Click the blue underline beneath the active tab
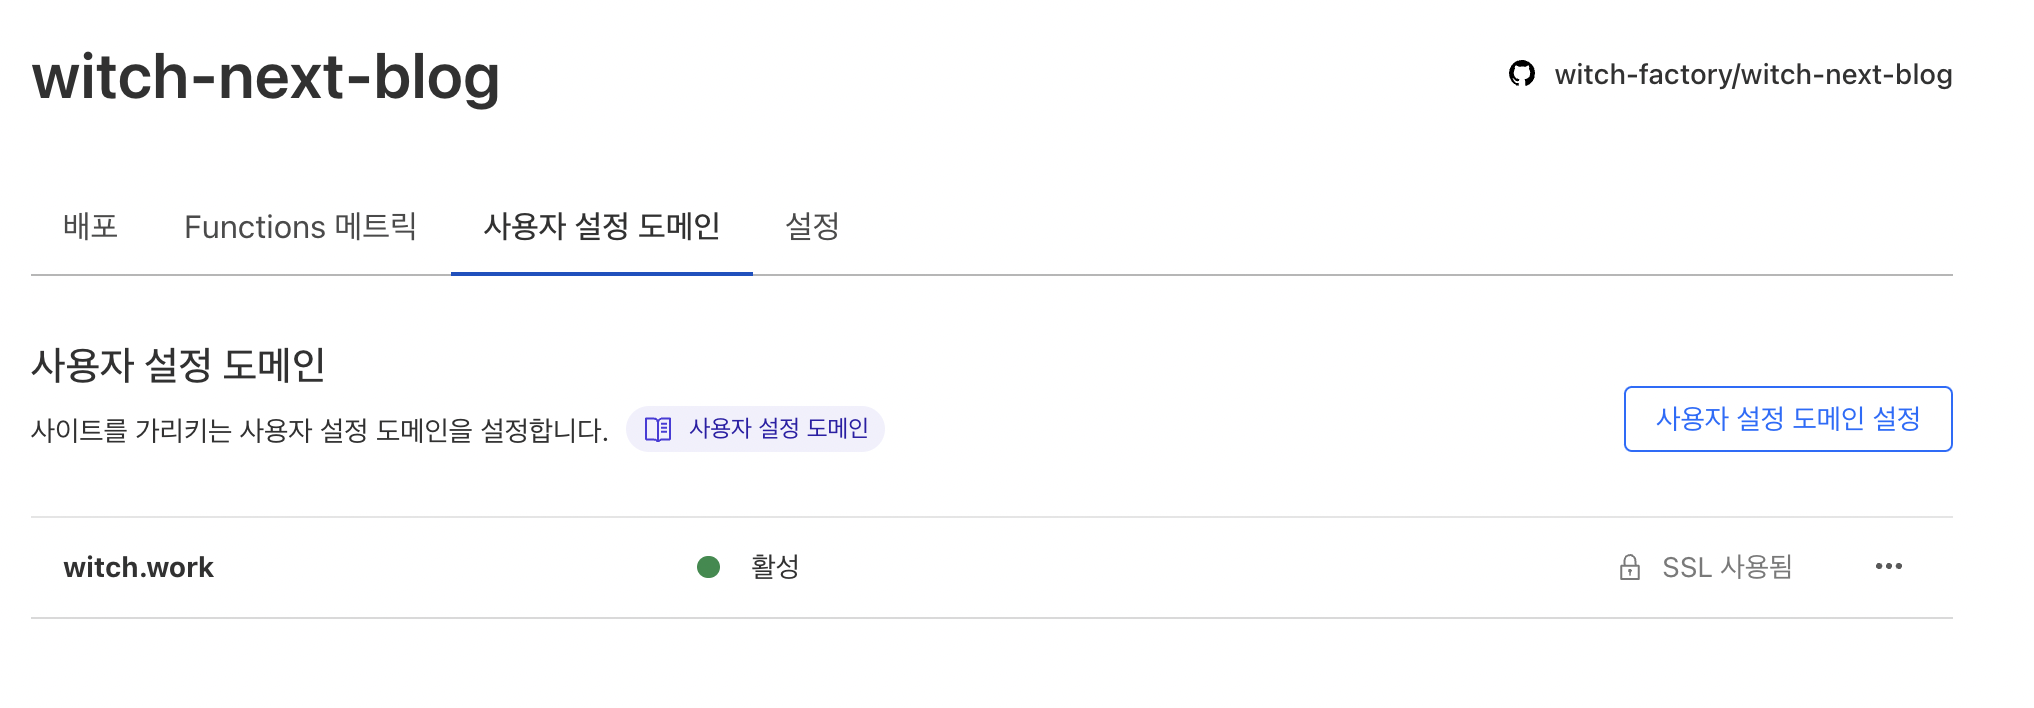 click(601, 273)
